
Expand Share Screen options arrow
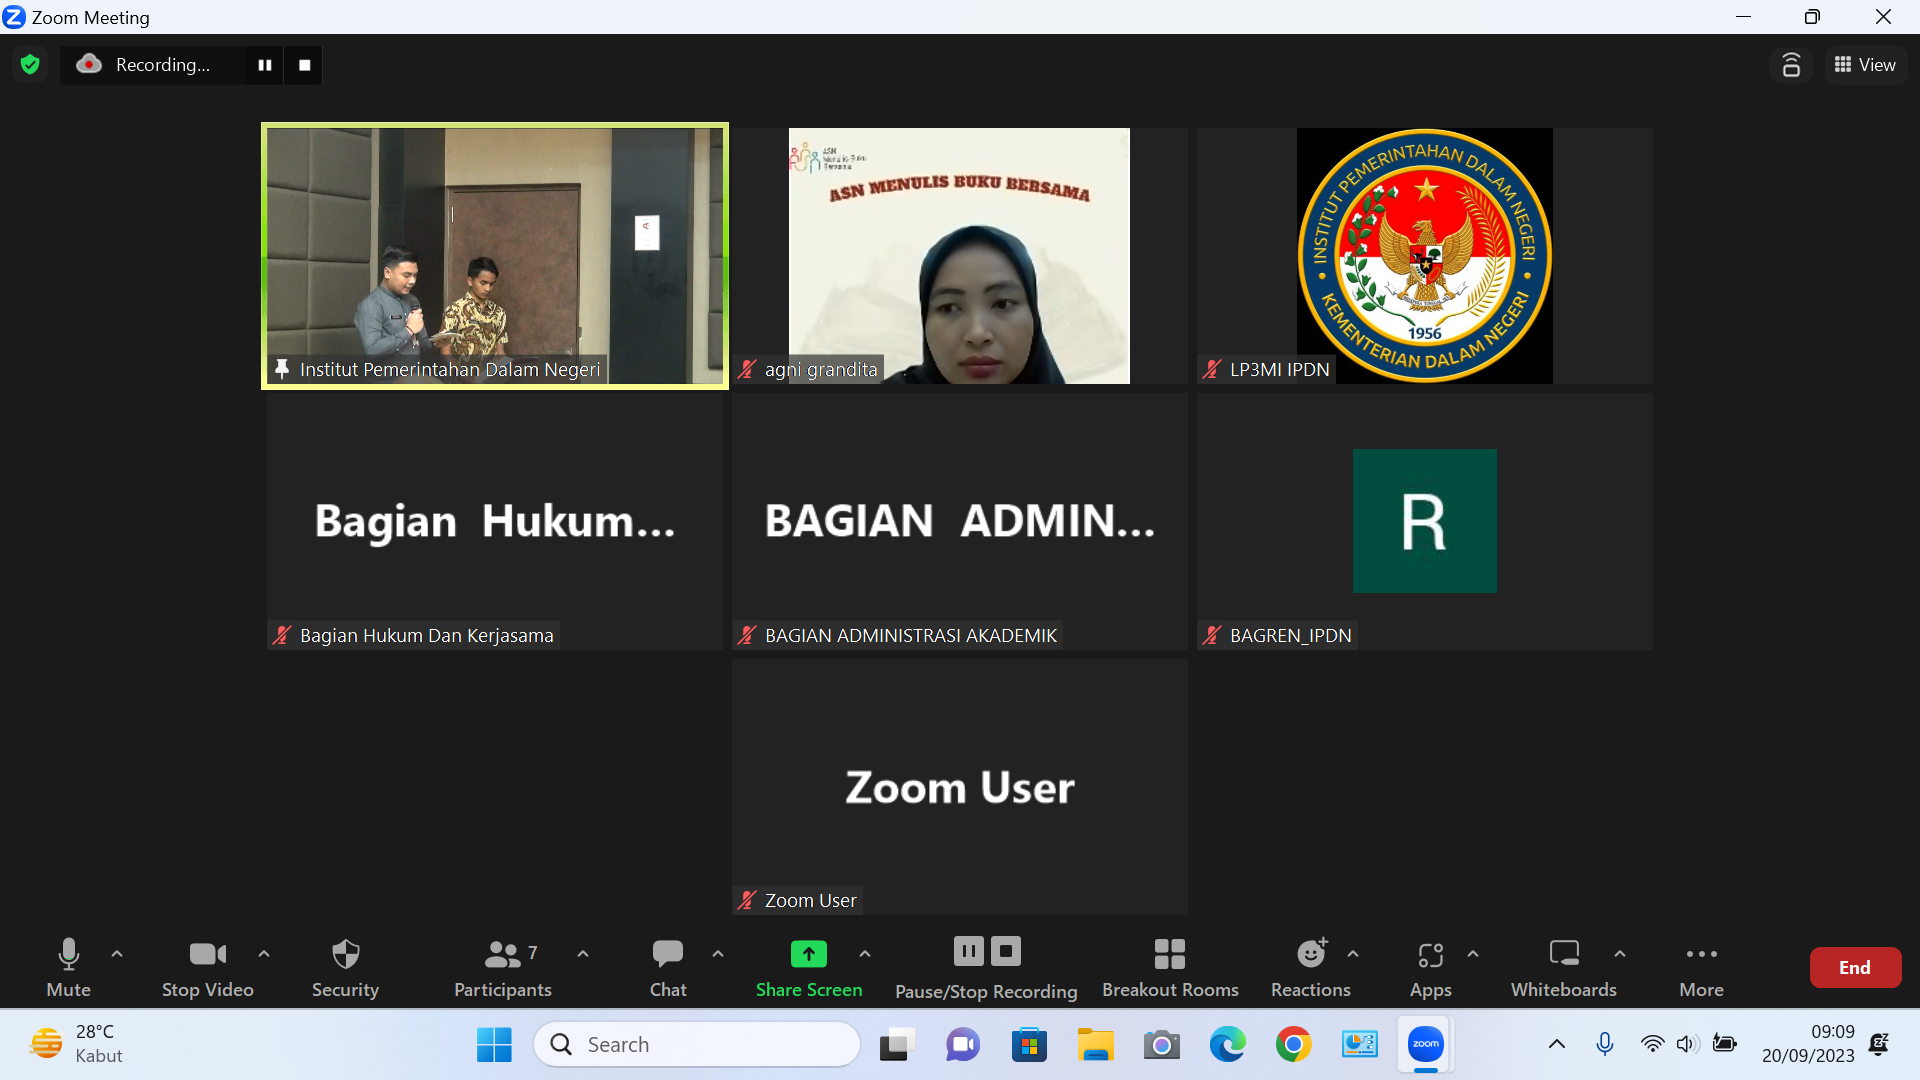865,954
